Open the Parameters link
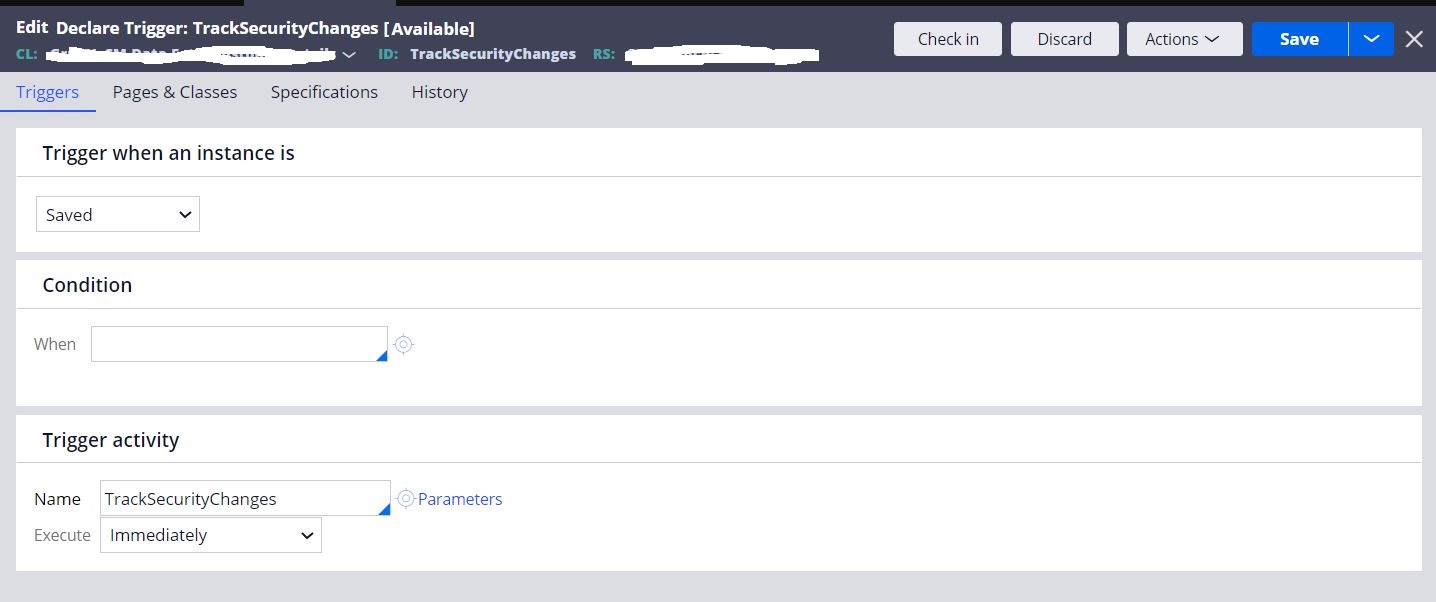The image size is (1436, 602). click(459, 498)
